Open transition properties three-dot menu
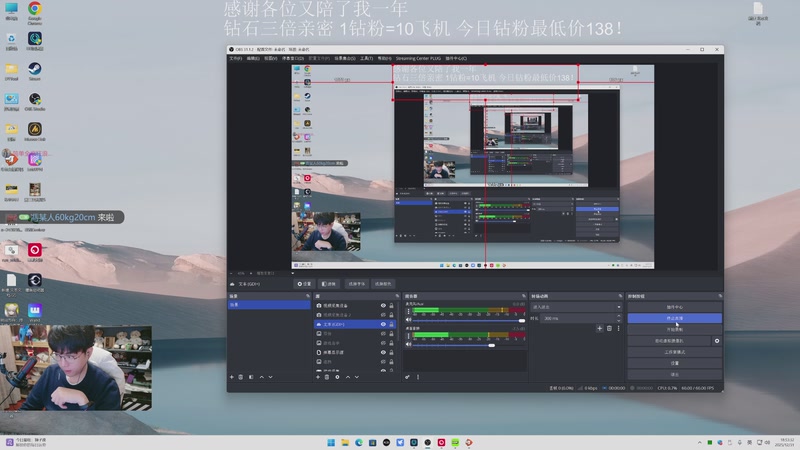This screenshot has width=800, height=450. click(618, 329)
